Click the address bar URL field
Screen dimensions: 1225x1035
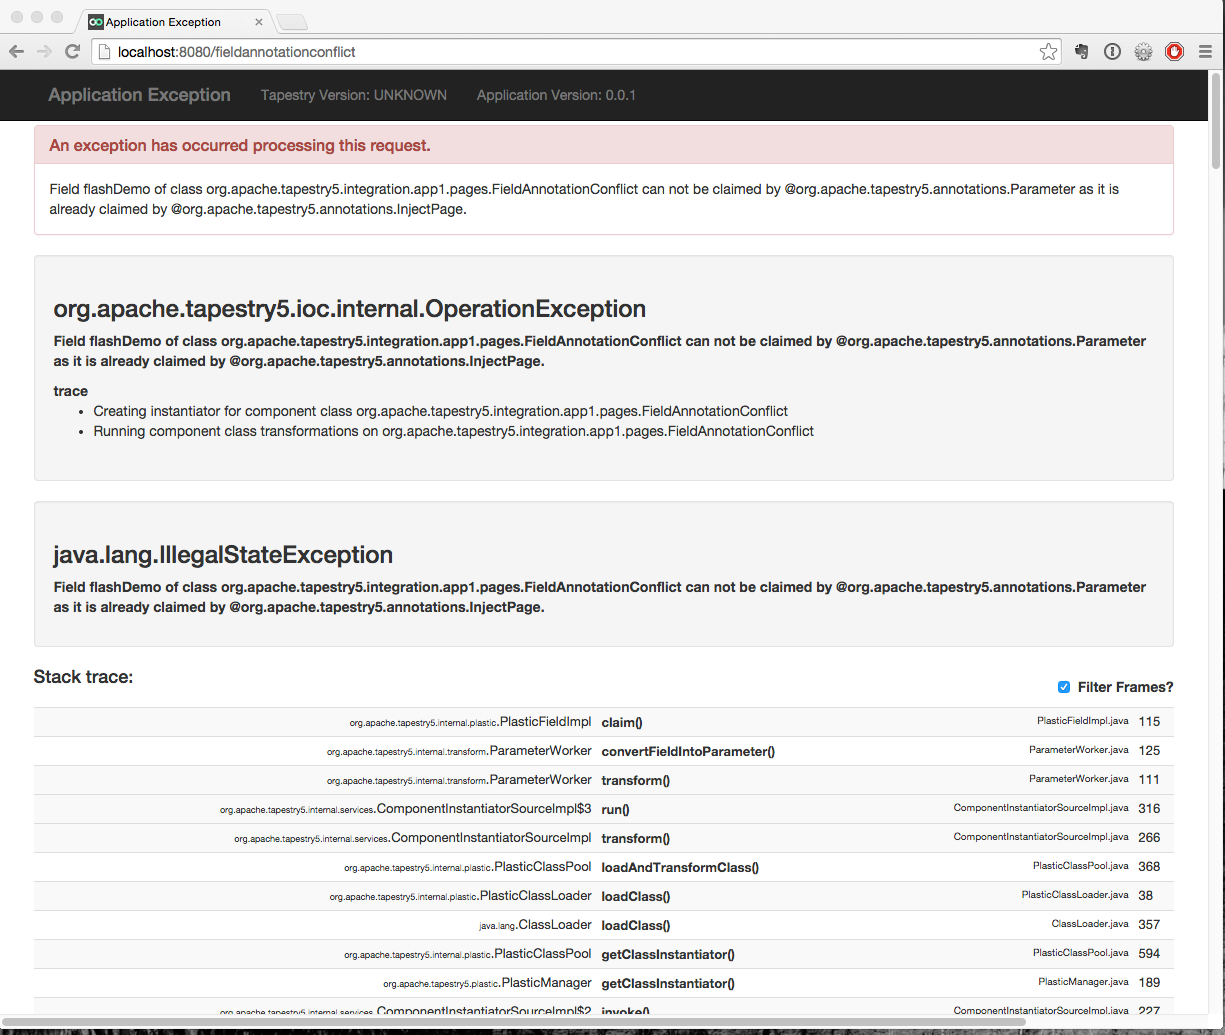(560, 52)
